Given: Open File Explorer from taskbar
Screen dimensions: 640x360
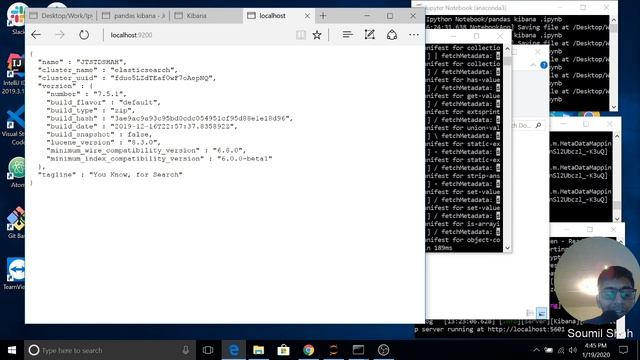Looking at the screenshot, I should pyautogui.click(x=258, y=350).
